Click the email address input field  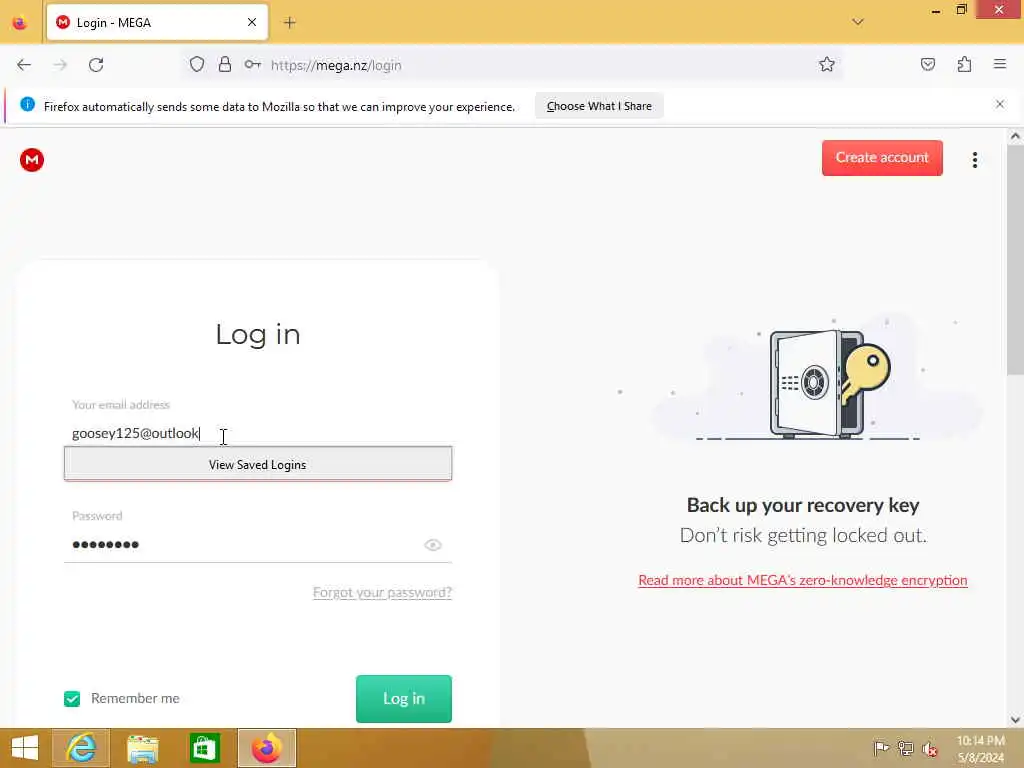click(x=258, y=433)
